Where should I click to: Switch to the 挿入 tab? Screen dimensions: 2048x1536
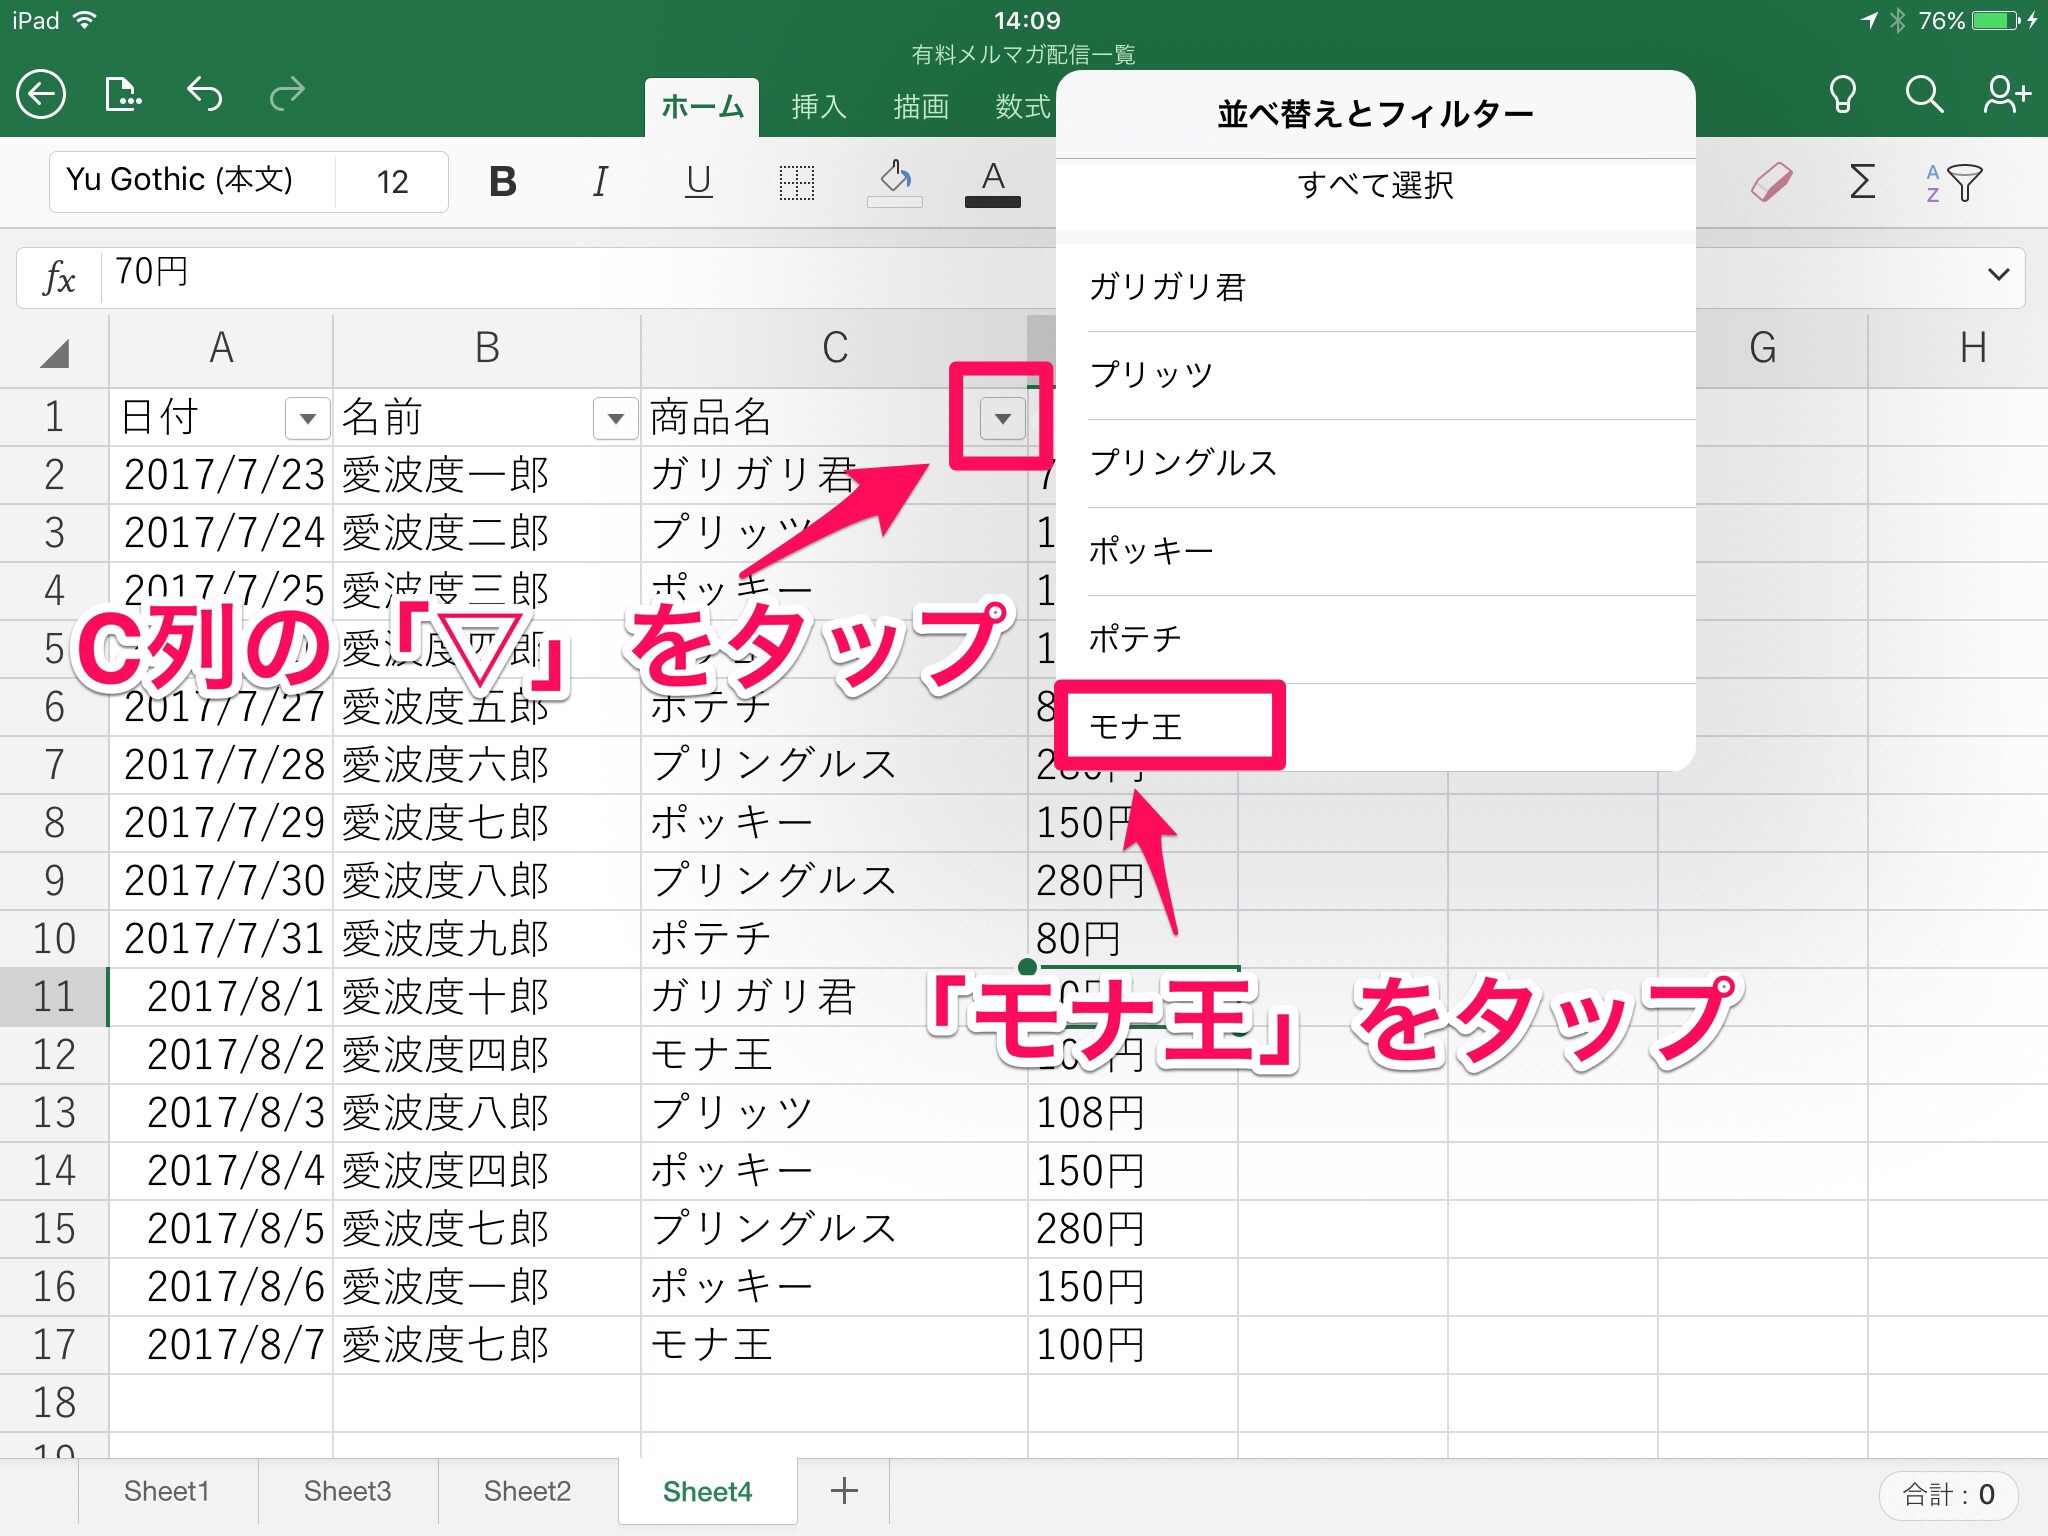pos(818,106)
